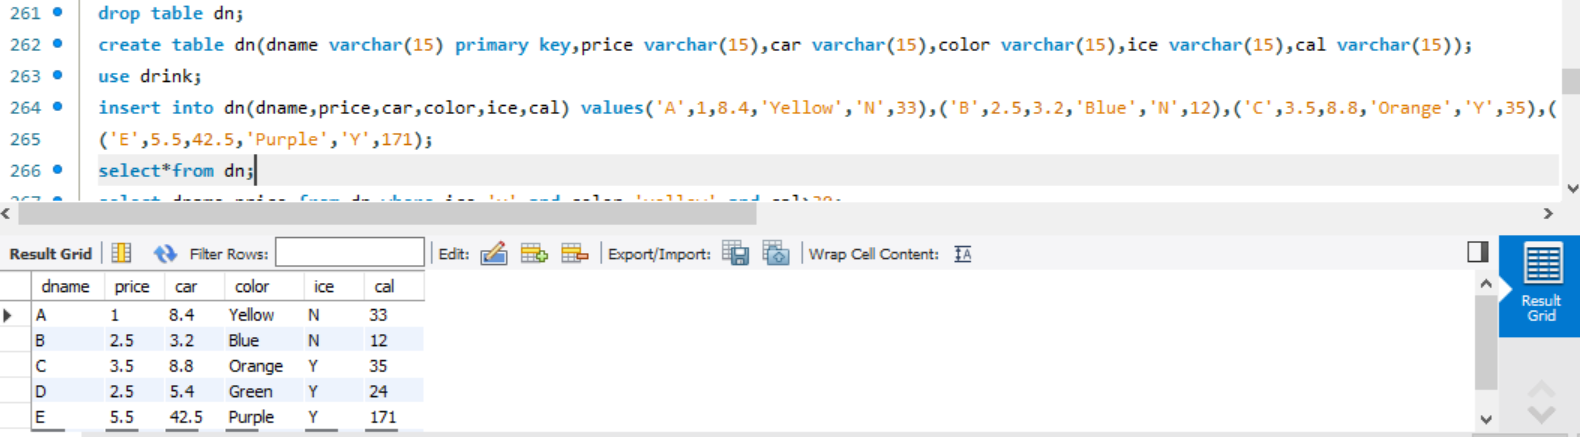Click the edit current row icon
Viewport: 1580px width, 437px height.
click(494, 254)
